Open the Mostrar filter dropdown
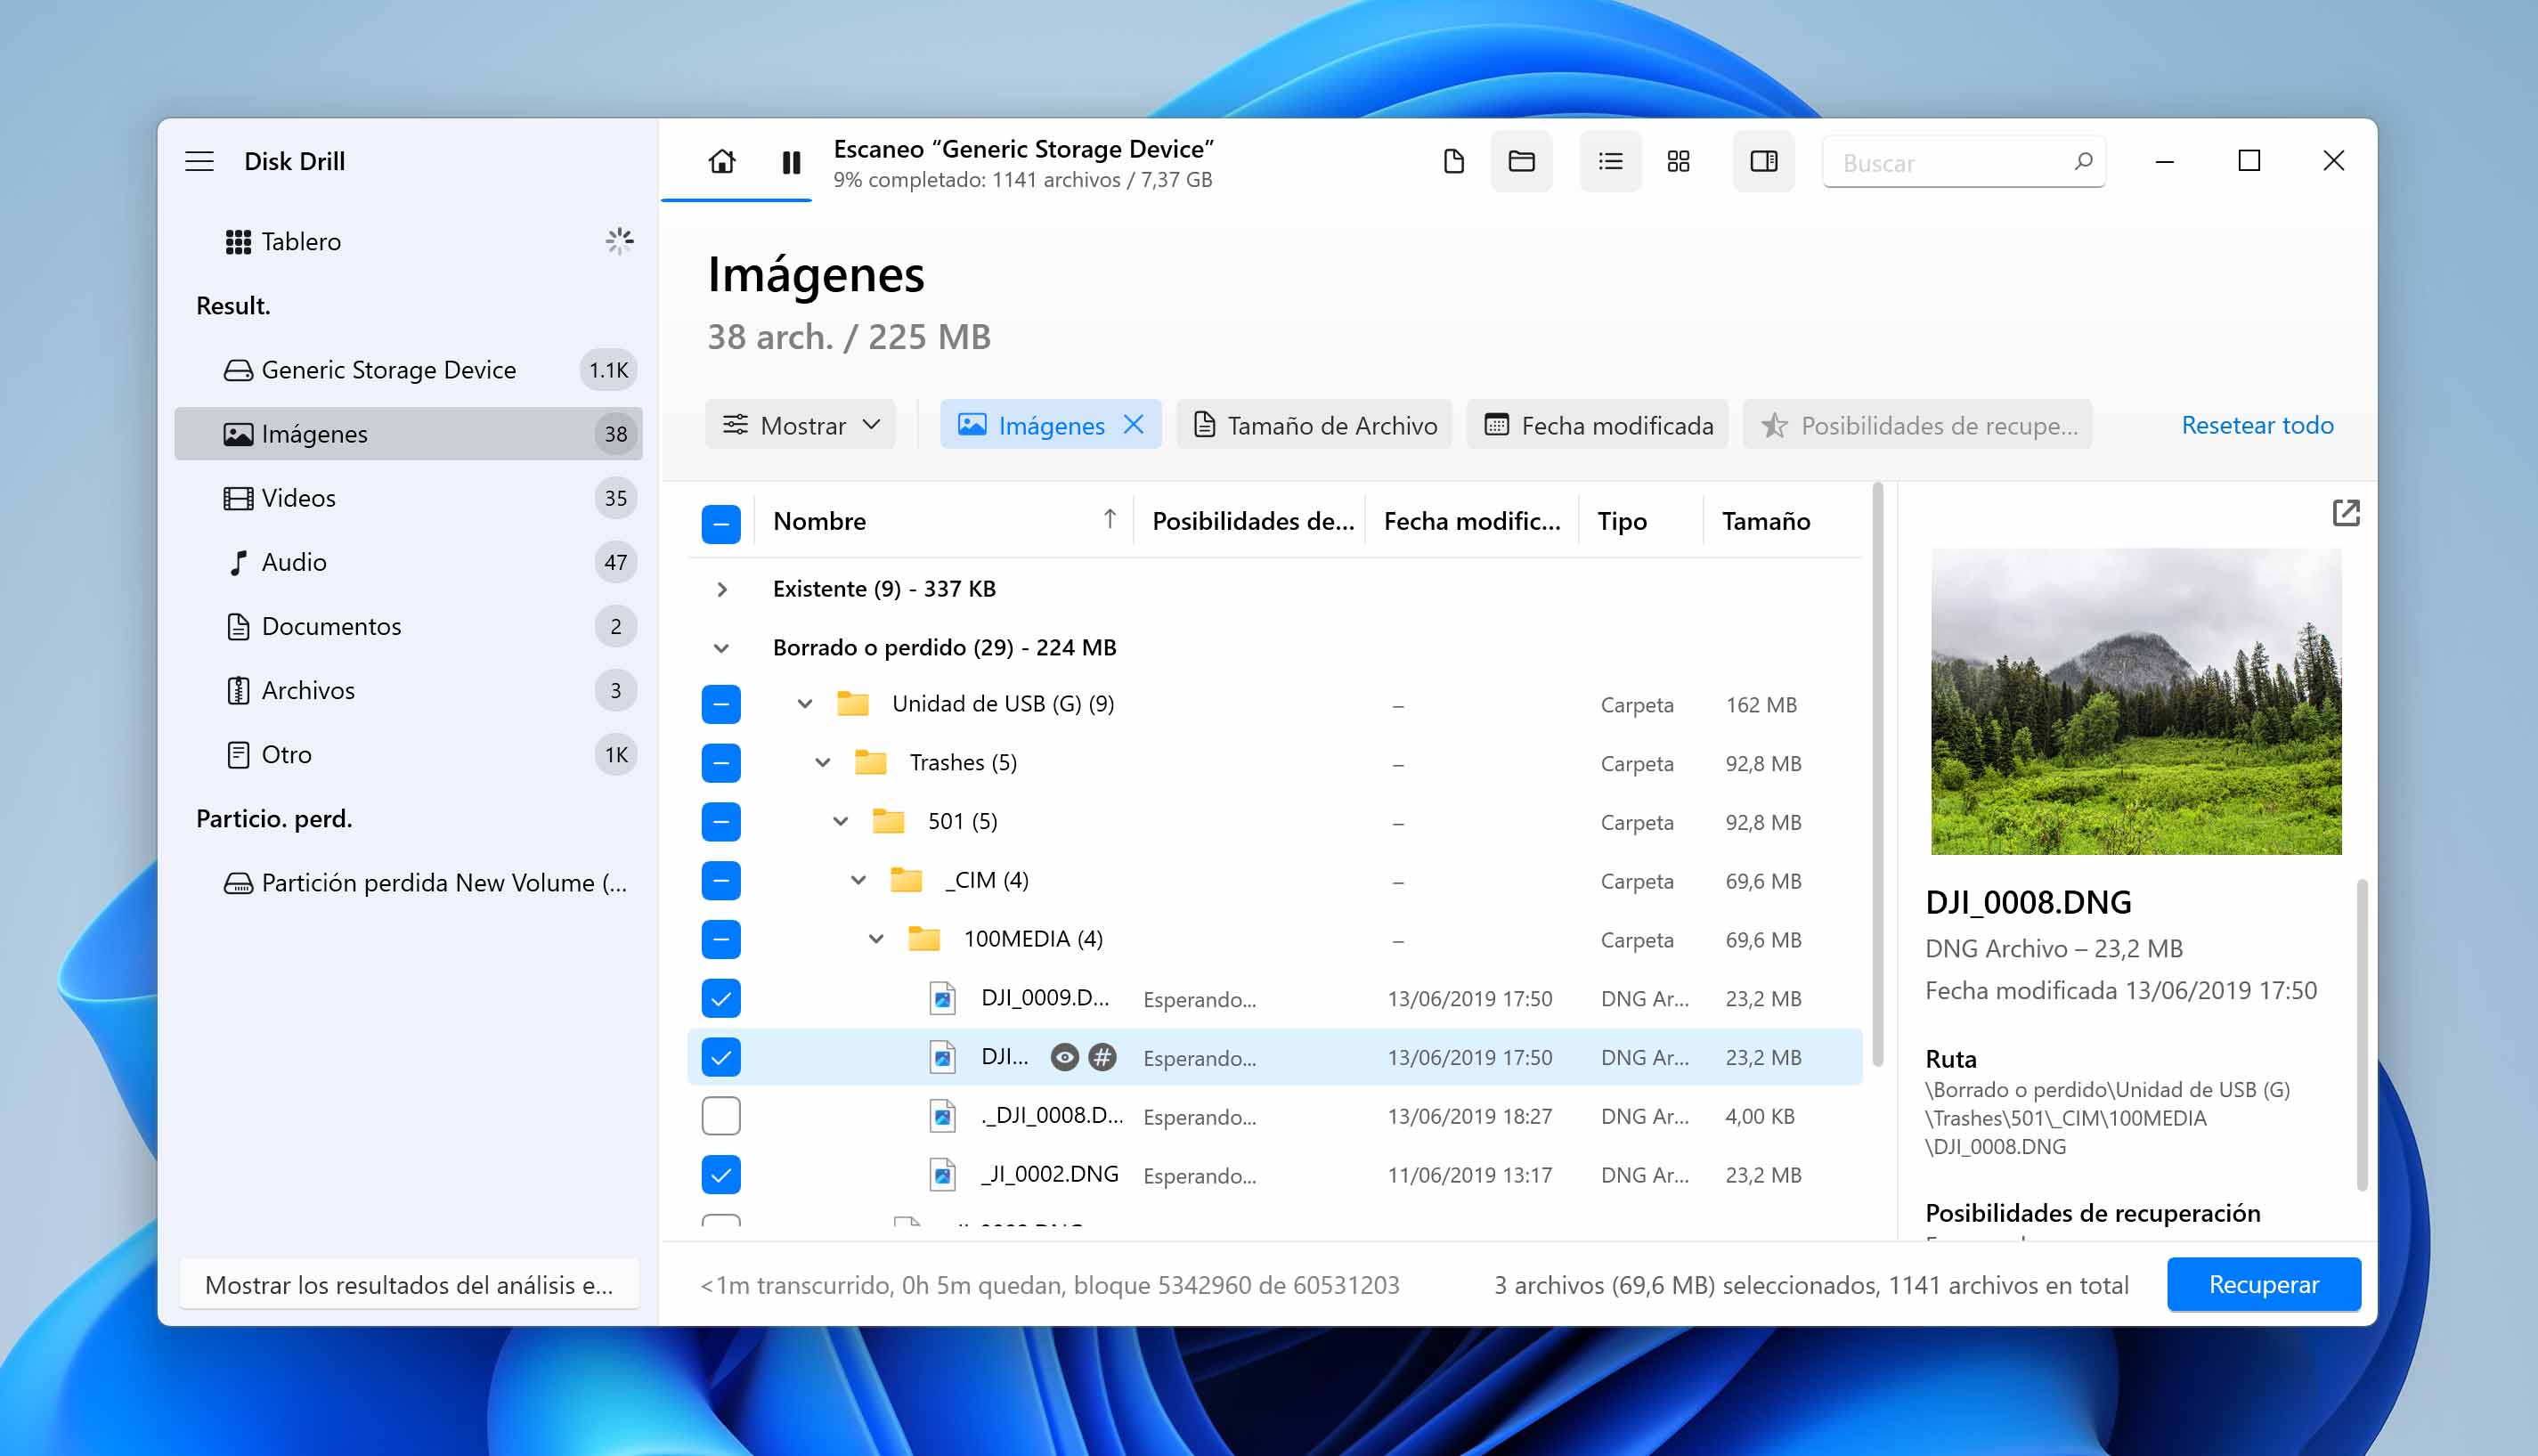The width and height of the screenshot is (2538, 1456). tap(801, 425)
